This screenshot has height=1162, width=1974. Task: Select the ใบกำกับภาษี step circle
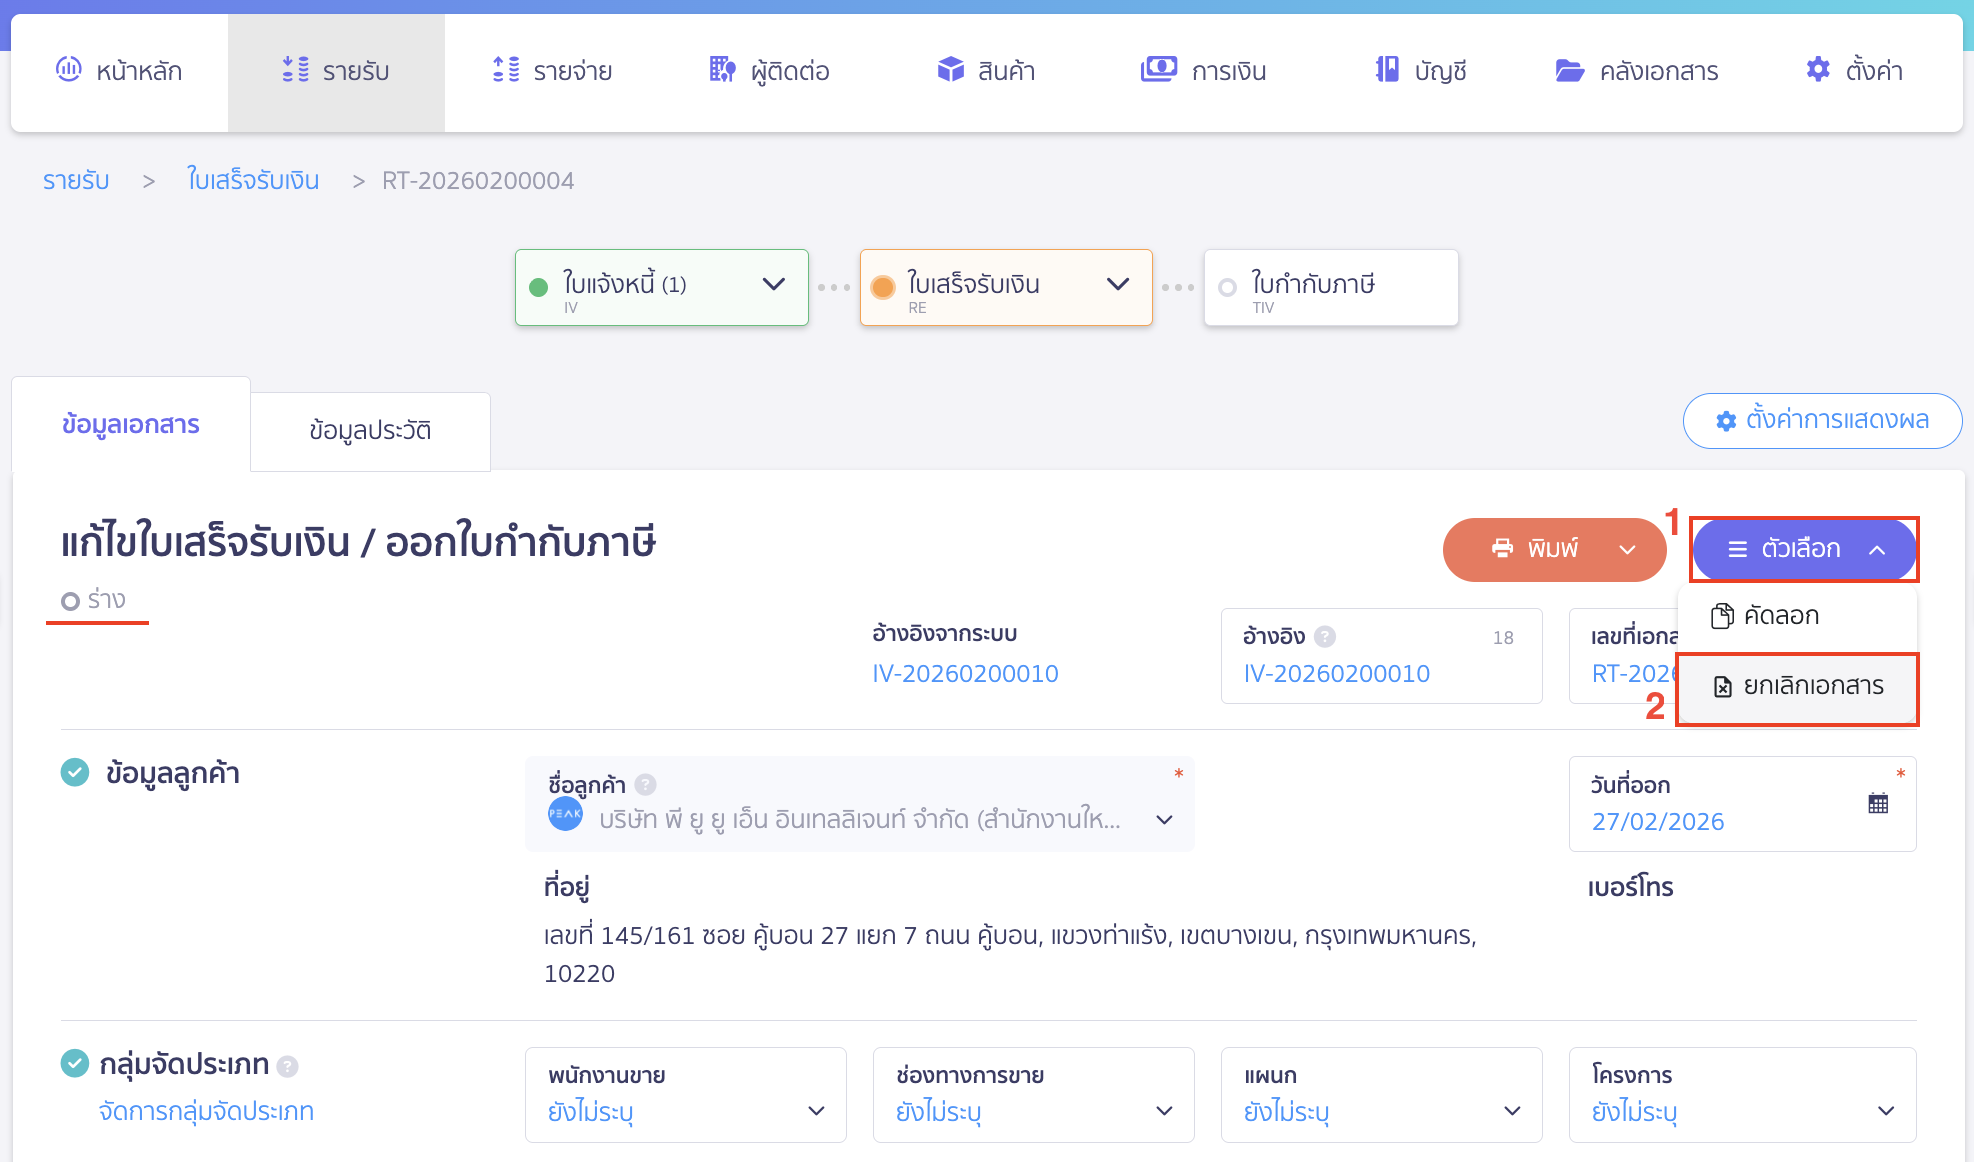click(x=1227, y=286)
